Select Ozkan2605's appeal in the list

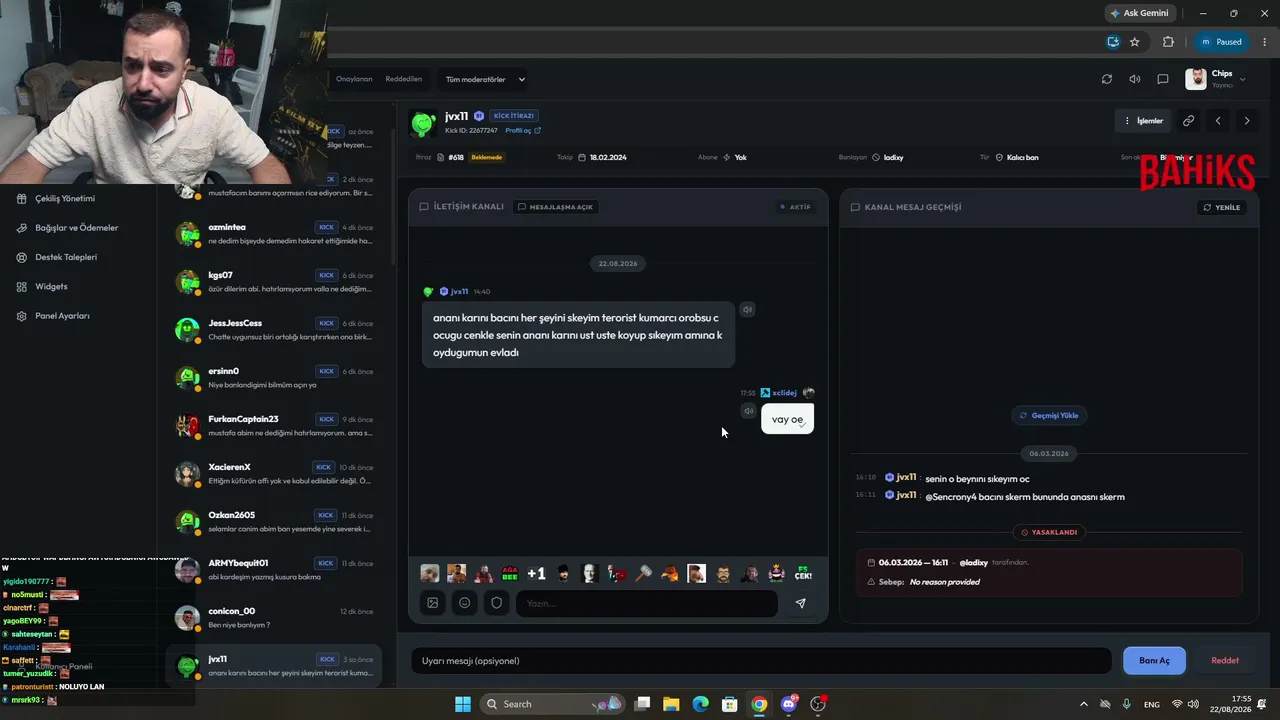click(x=274, y=522)
